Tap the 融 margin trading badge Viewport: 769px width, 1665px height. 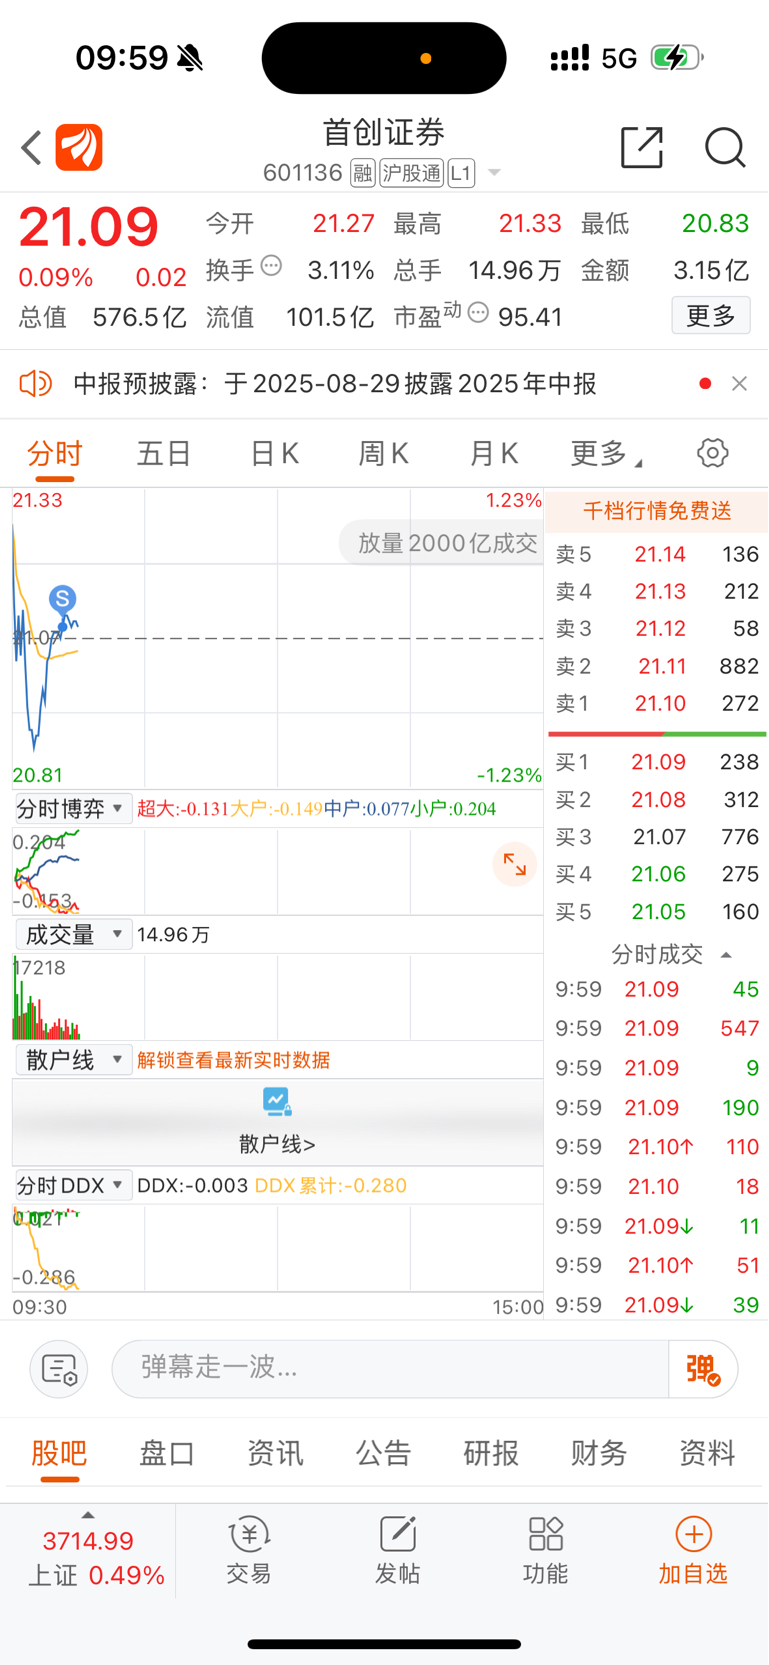click(x=362, y=173)
